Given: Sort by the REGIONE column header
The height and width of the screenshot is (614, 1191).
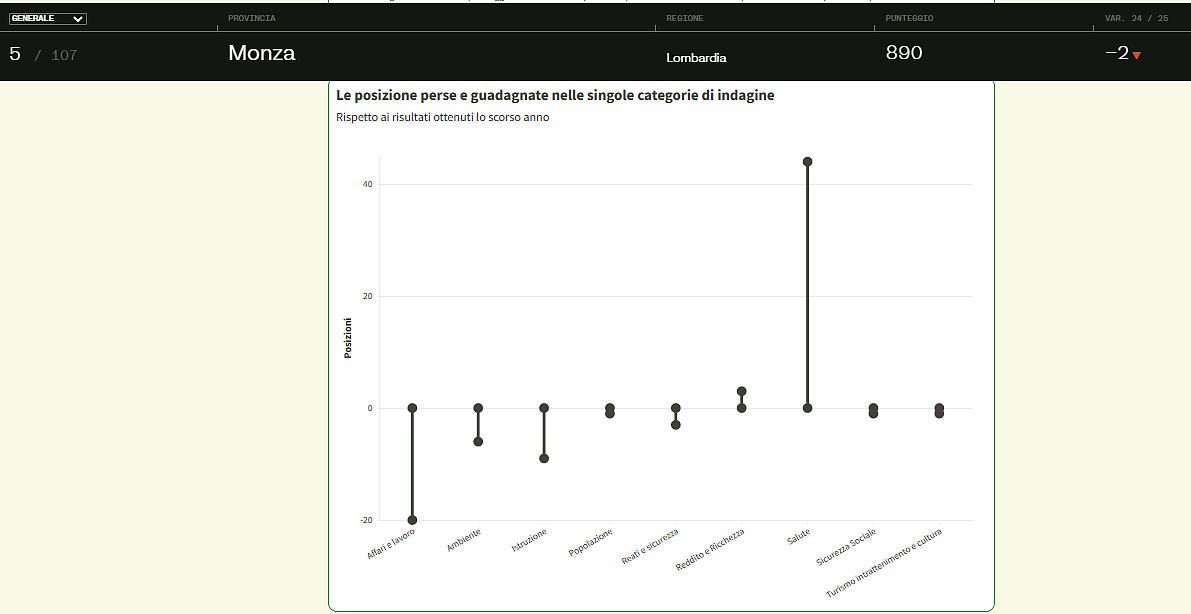Looking at the screenshot, I should click(685, 19).
